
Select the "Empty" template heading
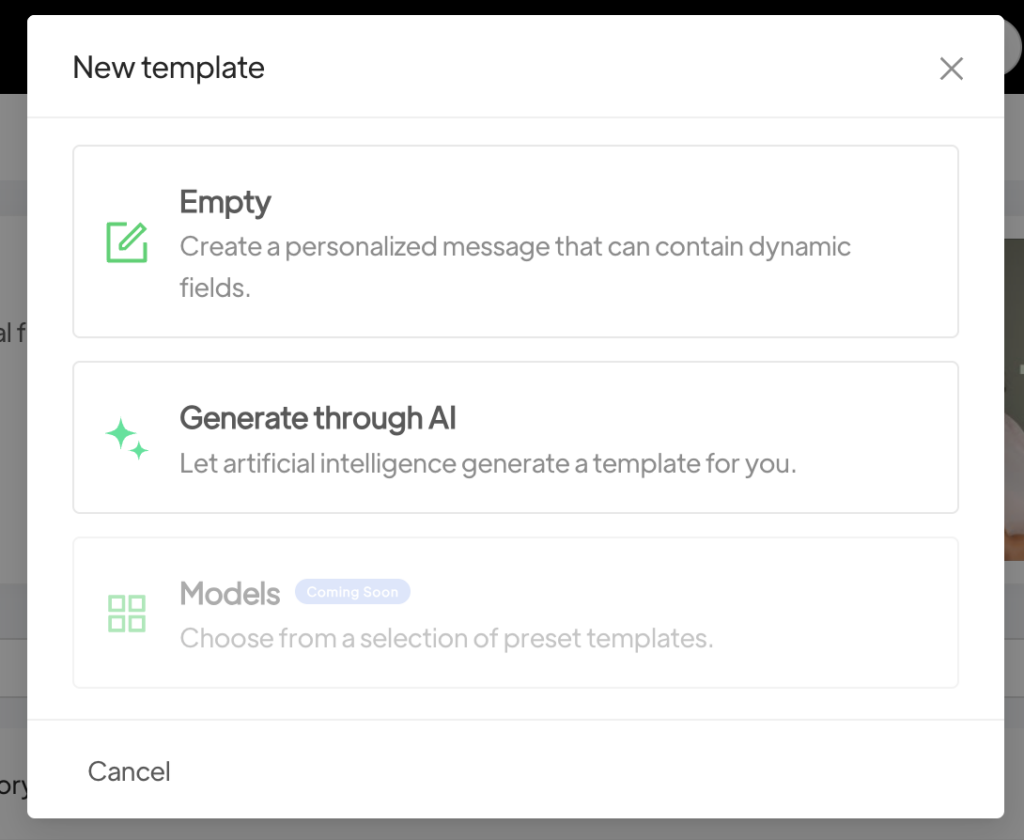pos(225,203)
